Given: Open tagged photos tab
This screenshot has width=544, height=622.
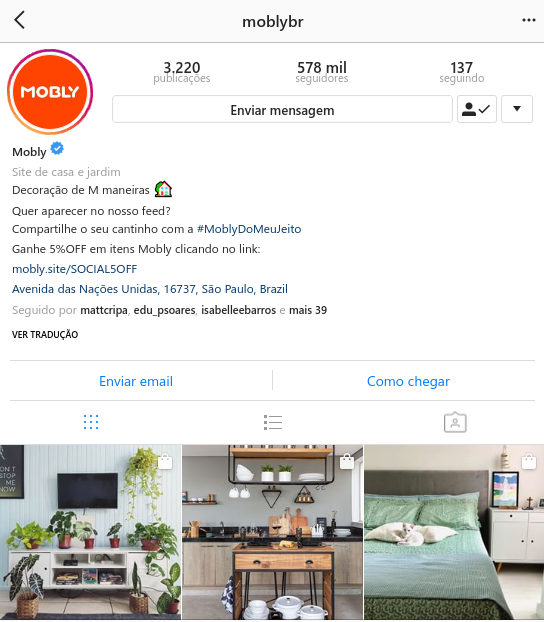Looking at the screenshot, I should (455, 422).
